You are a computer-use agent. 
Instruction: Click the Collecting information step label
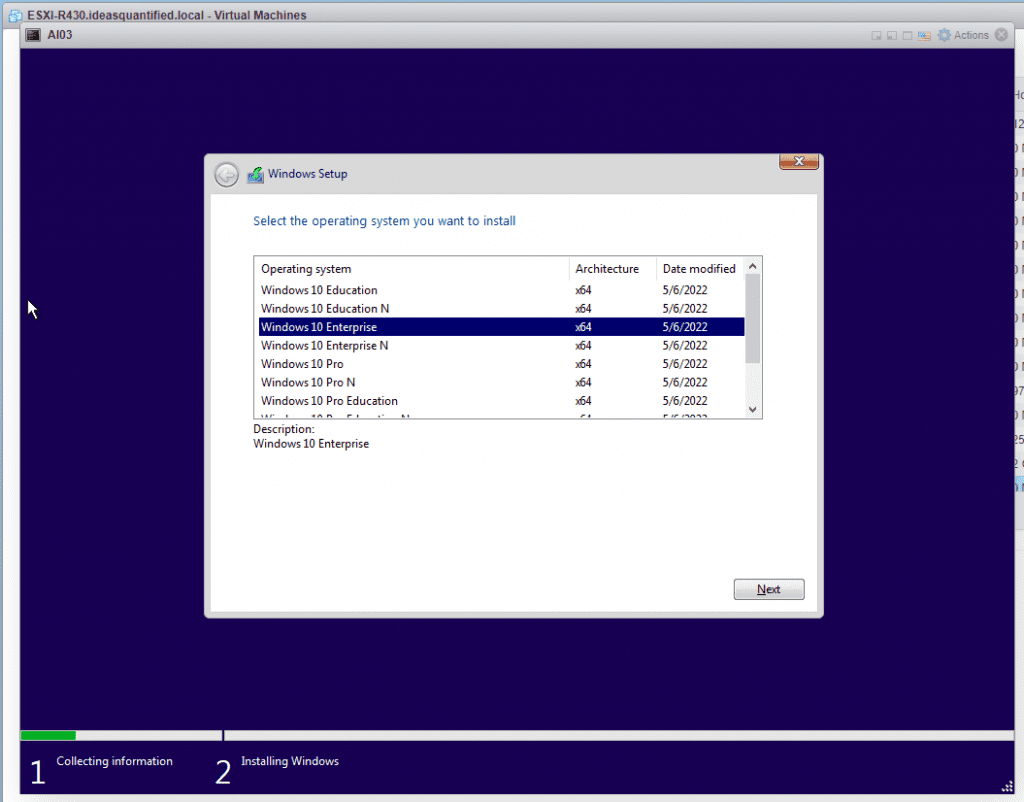click(x=114, y=762)
